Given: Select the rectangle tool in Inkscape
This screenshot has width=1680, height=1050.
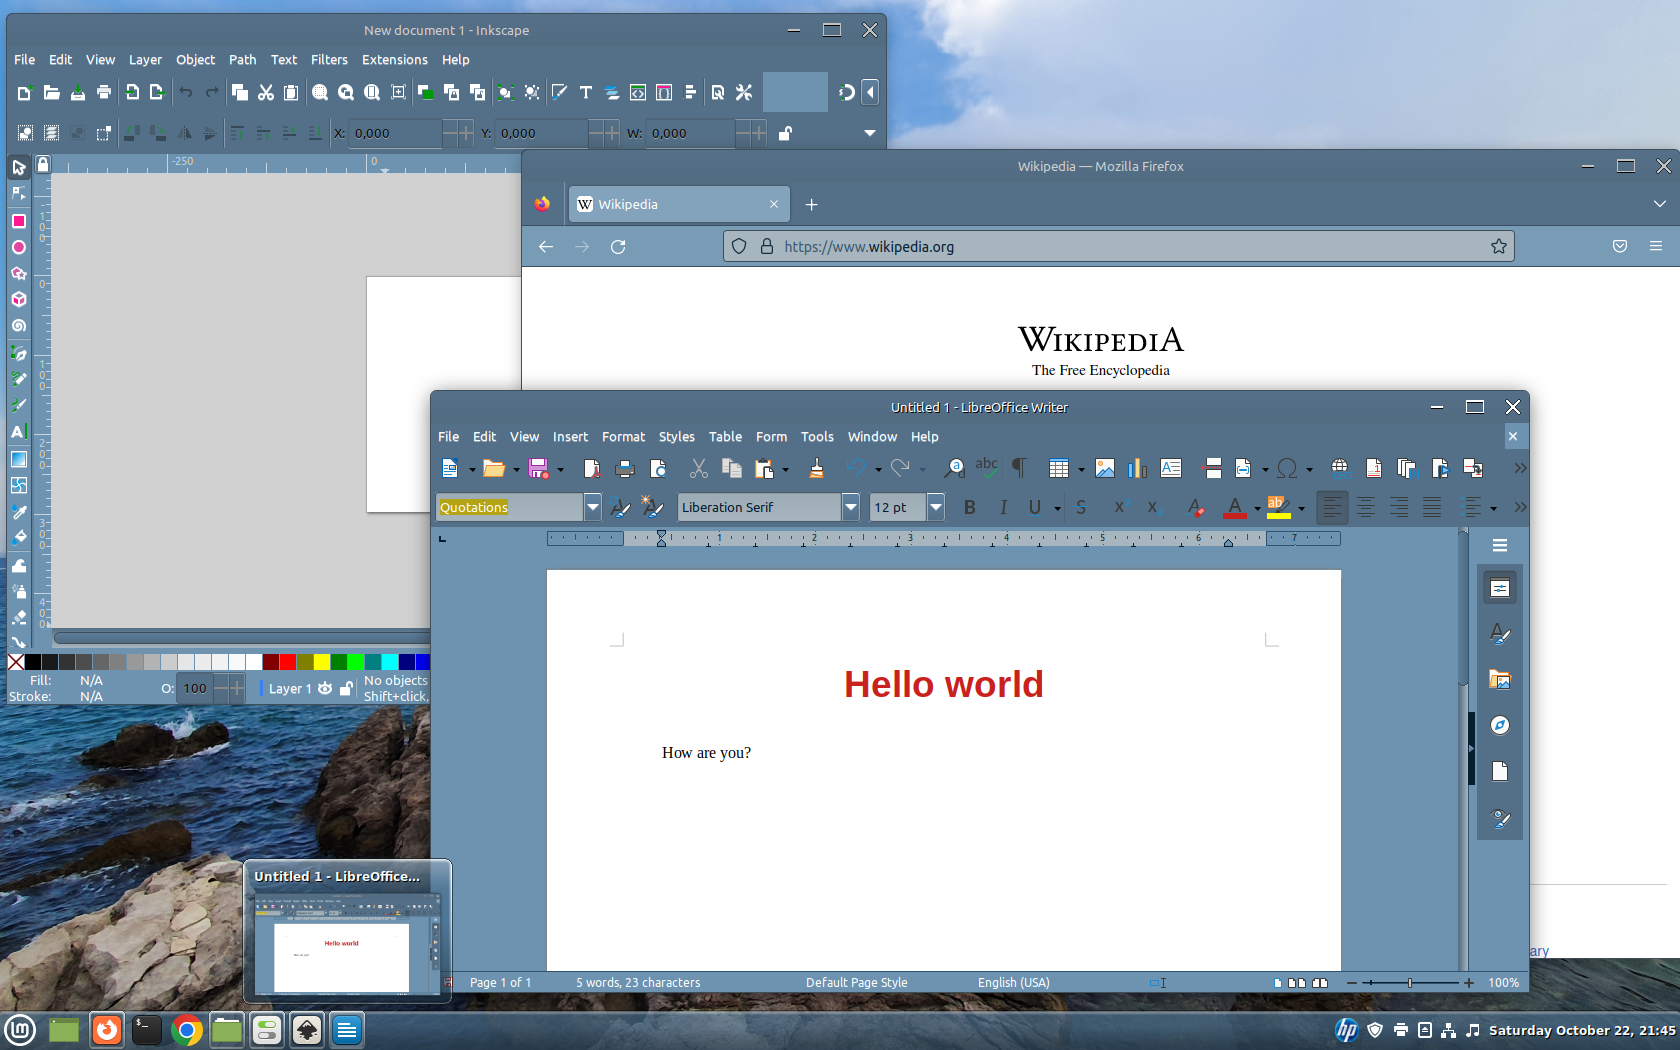Looking at the screenshot, I should [18, 221].
